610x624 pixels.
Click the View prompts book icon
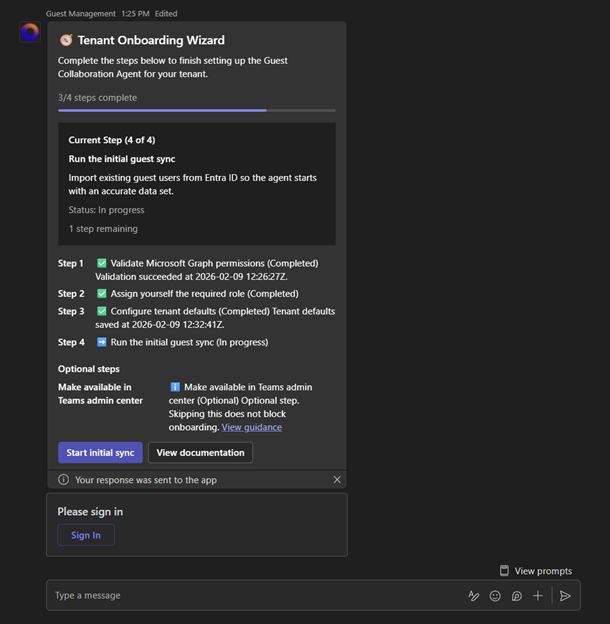tap(505, 571)
